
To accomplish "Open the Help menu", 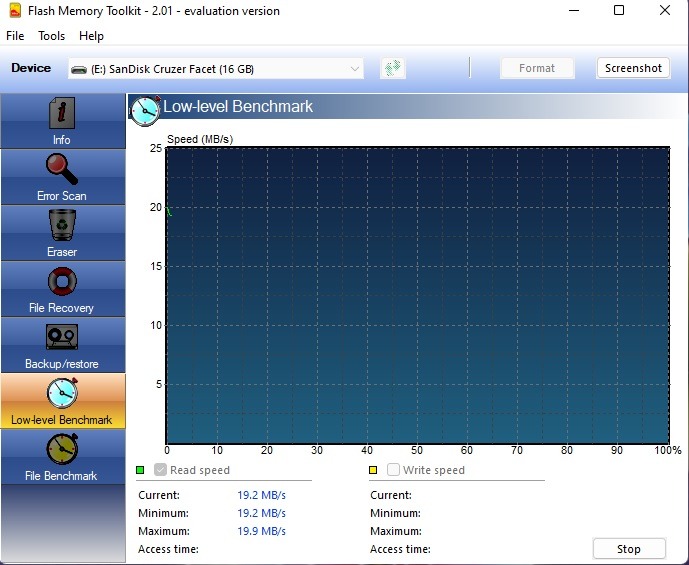I will [91, 36].
